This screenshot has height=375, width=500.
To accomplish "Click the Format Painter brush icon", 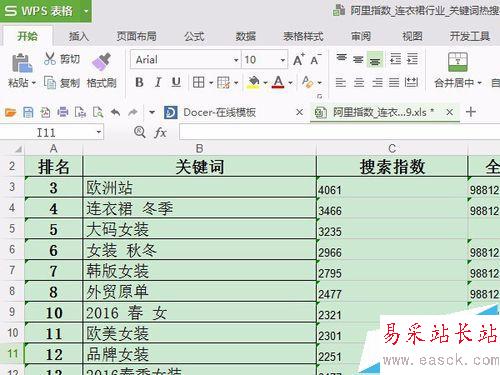I will [101, 62].
